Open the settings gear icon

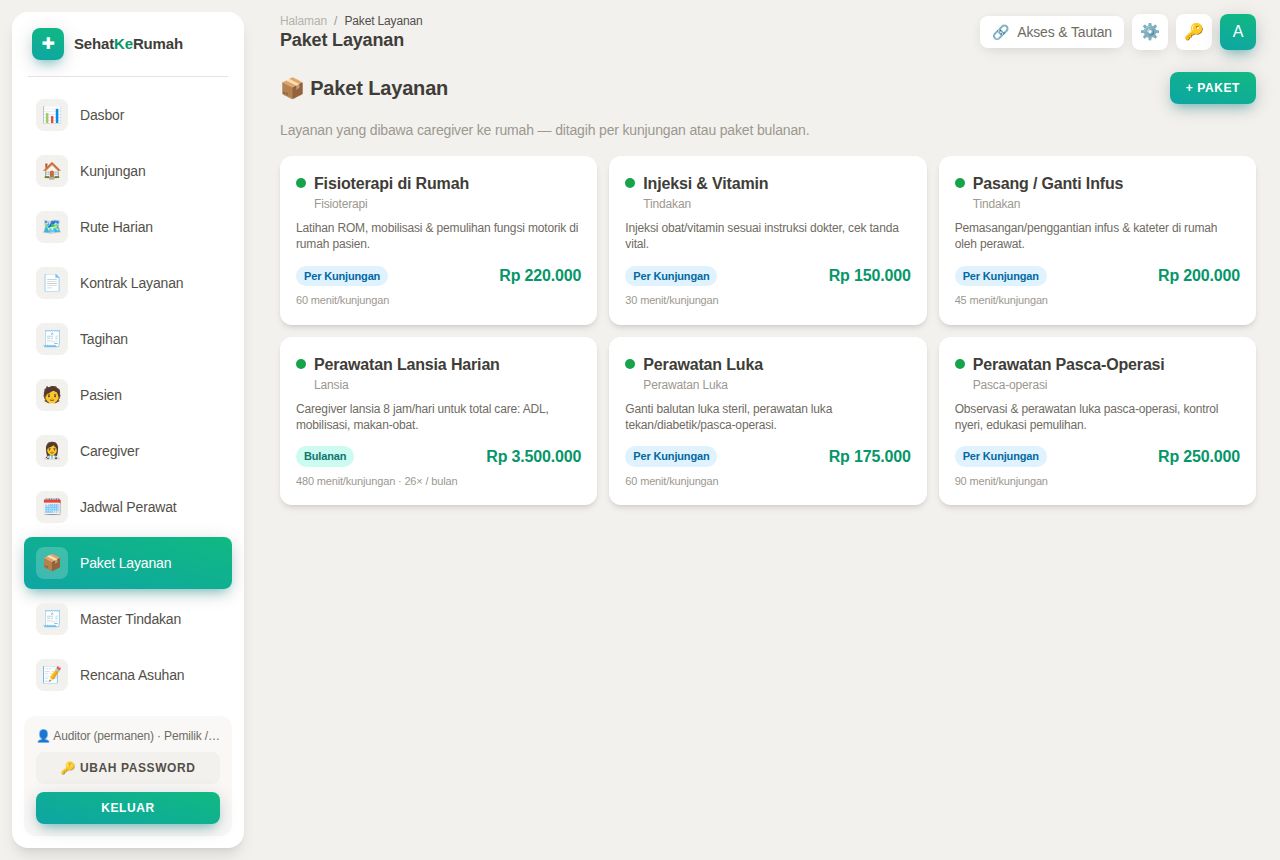(1150, 32)
